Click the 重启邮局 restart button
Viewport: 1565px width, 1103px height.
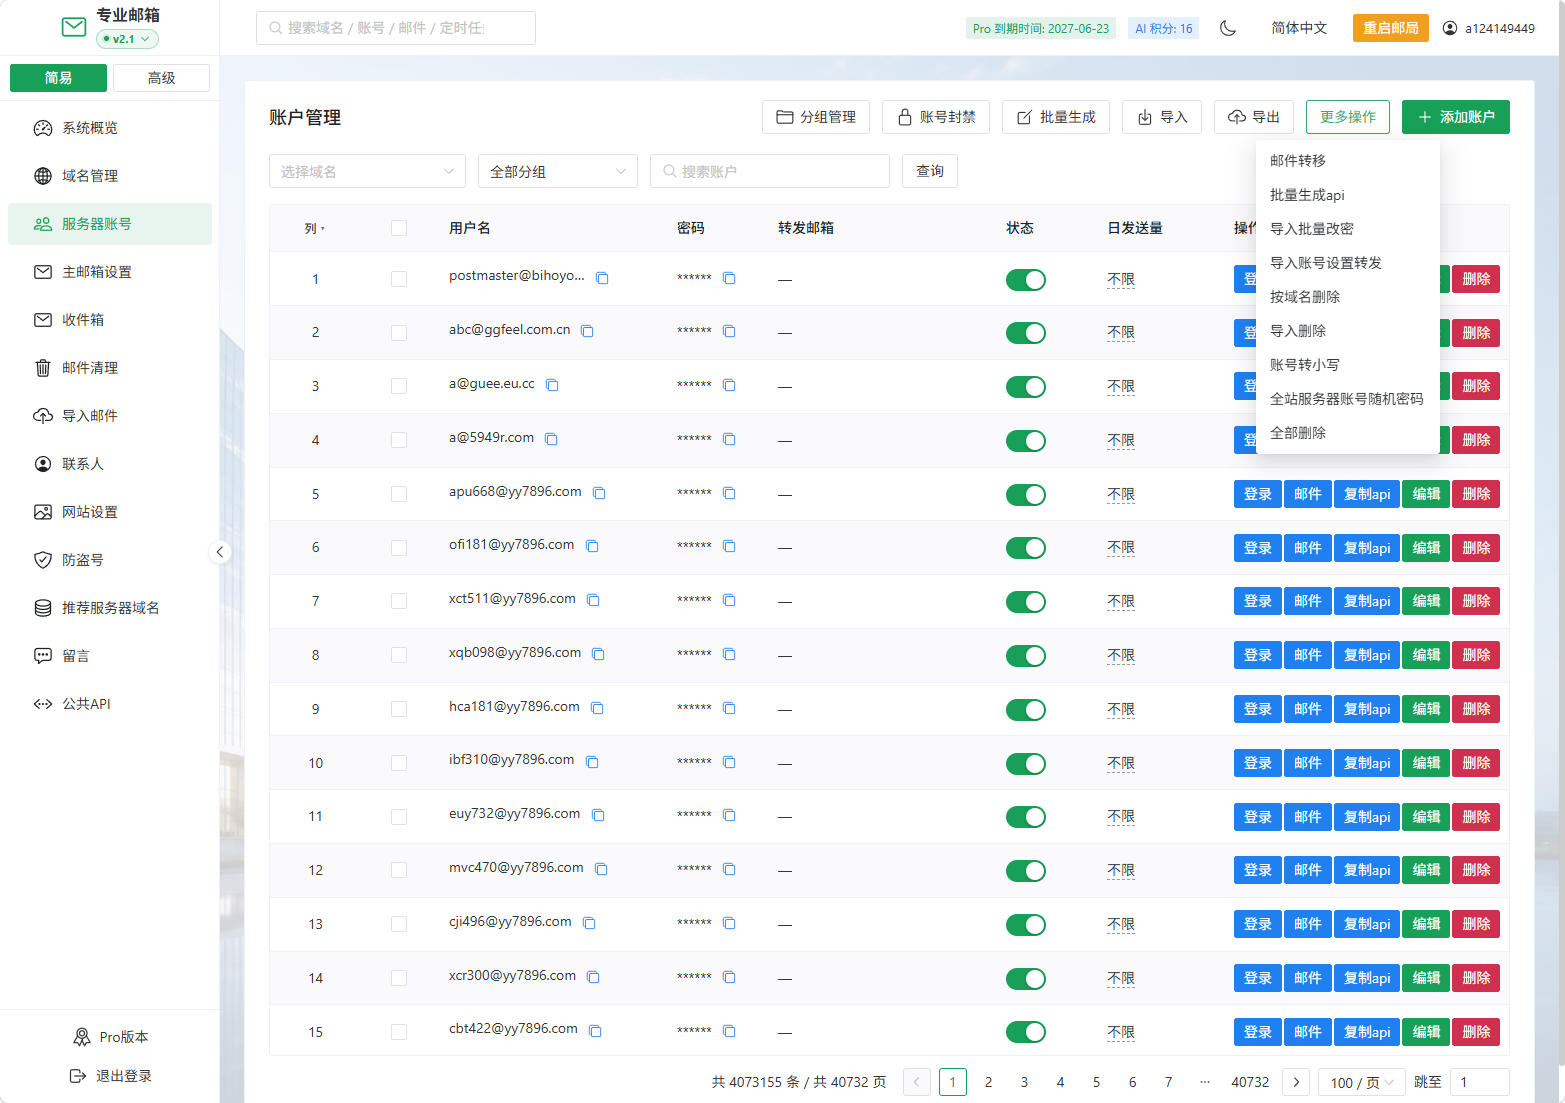pos(1390,28)
